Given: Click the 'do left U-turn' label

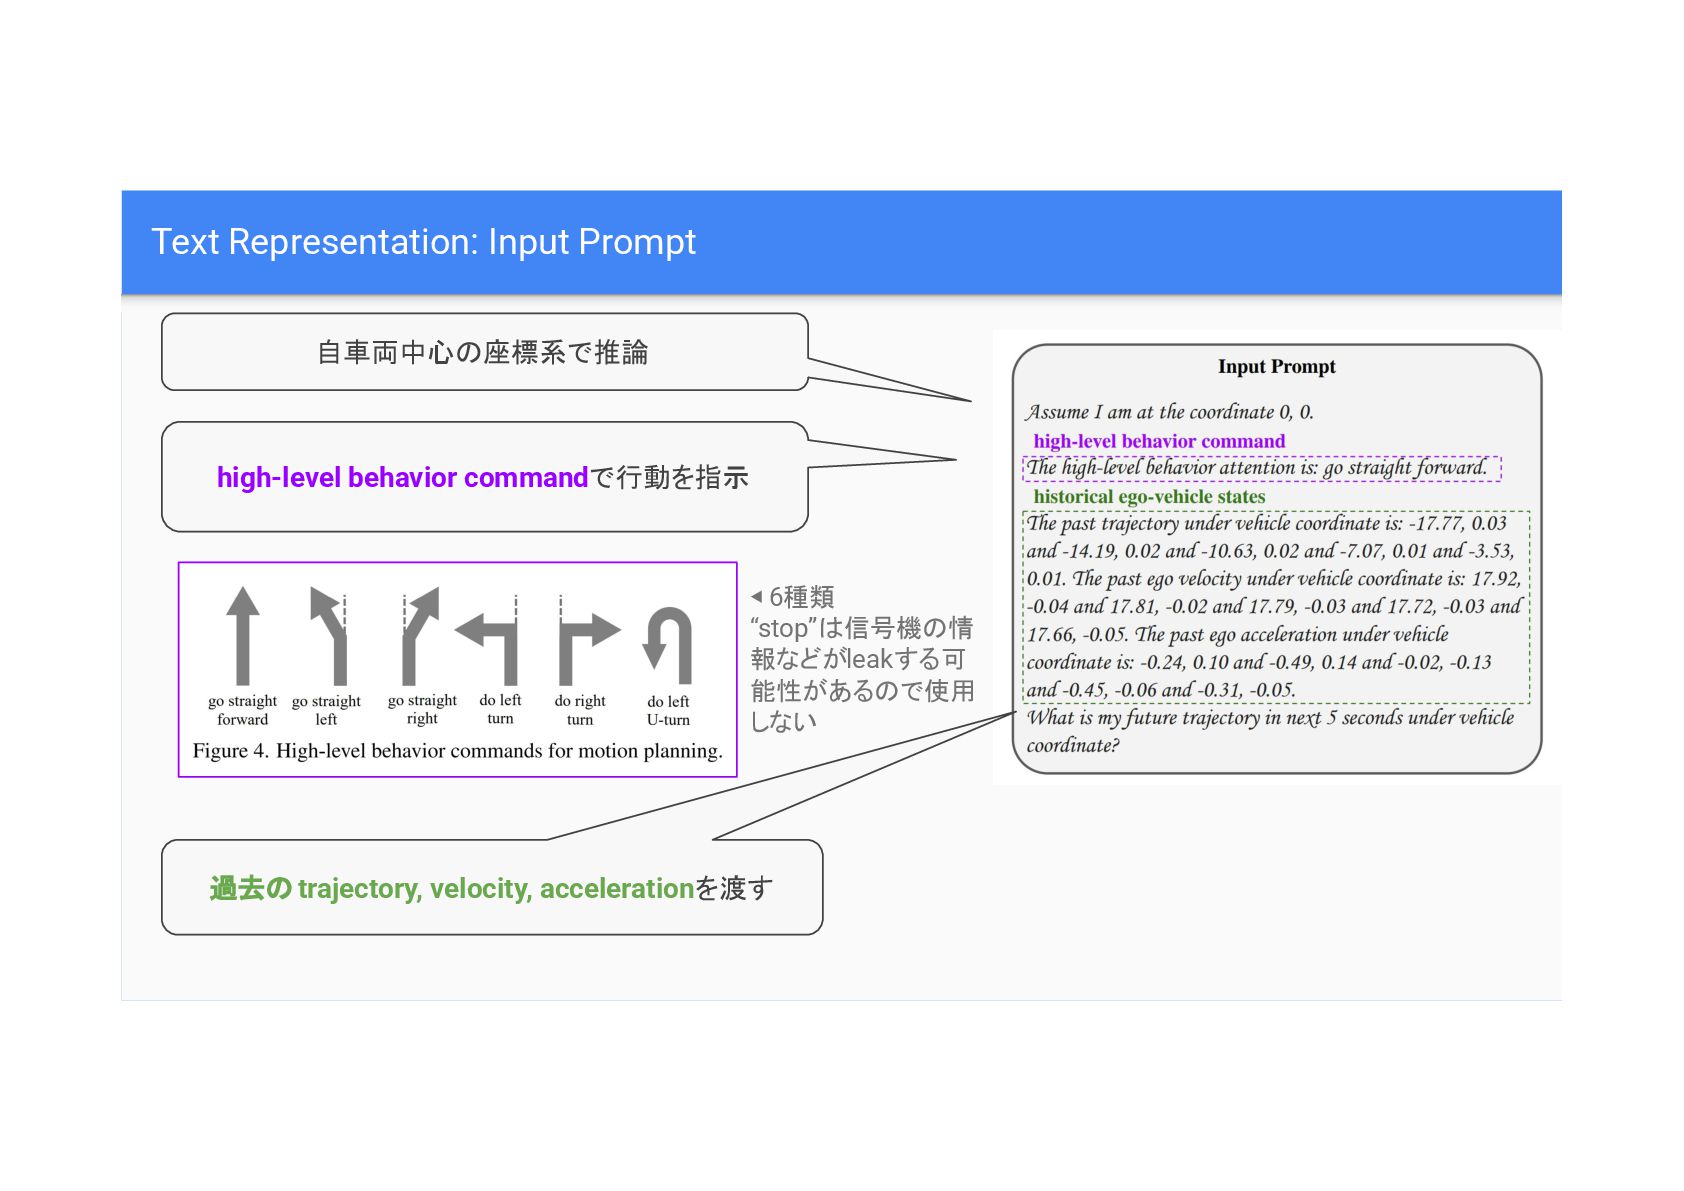Looking at the screenshot, I should 668,710.
